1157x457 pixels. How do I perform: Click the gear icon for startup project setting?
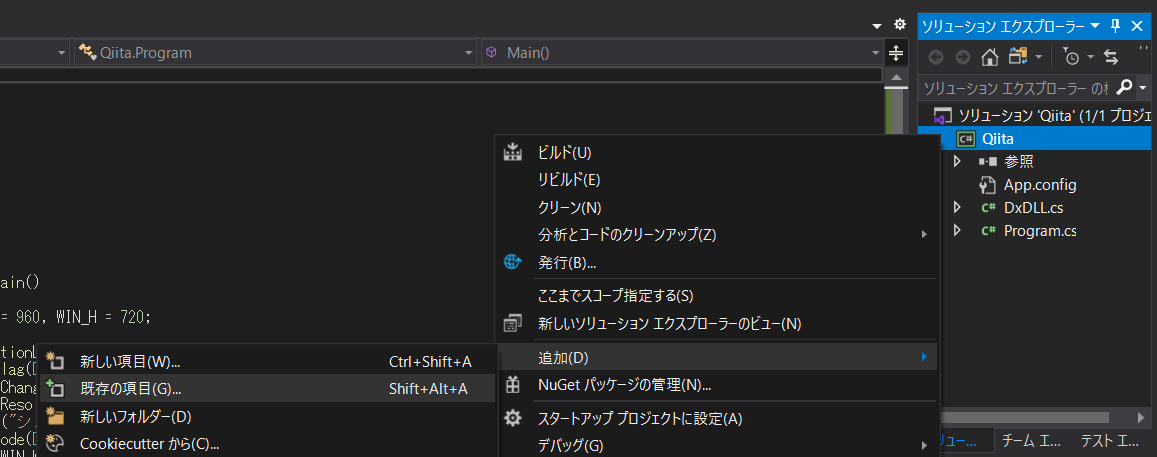(513, 419)
